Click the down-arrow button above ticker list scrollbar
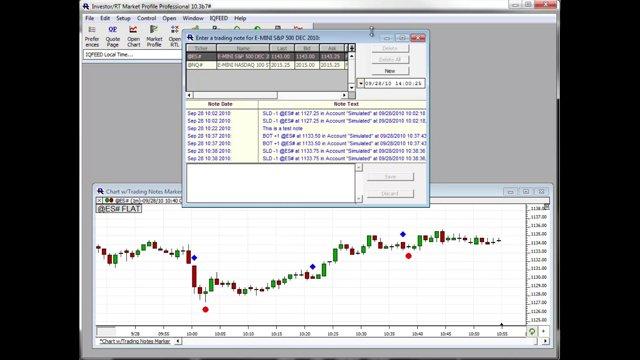Screen dimensions: 640x360 pos(351,48)
